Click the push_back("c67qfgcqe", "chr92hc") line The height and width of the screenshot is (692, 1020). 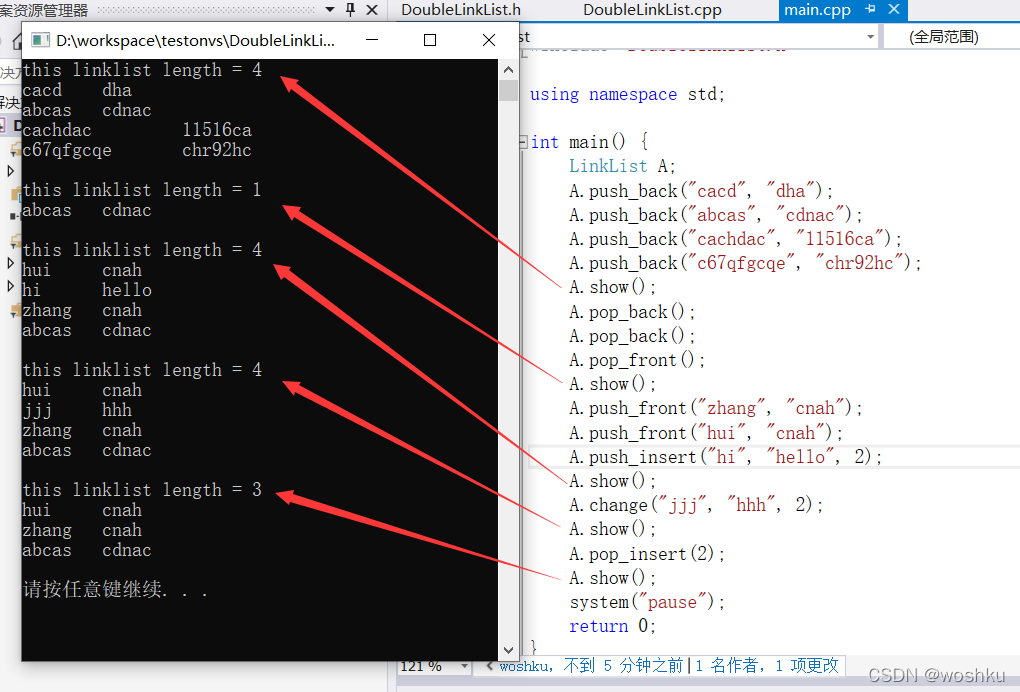tap(745, 263)
